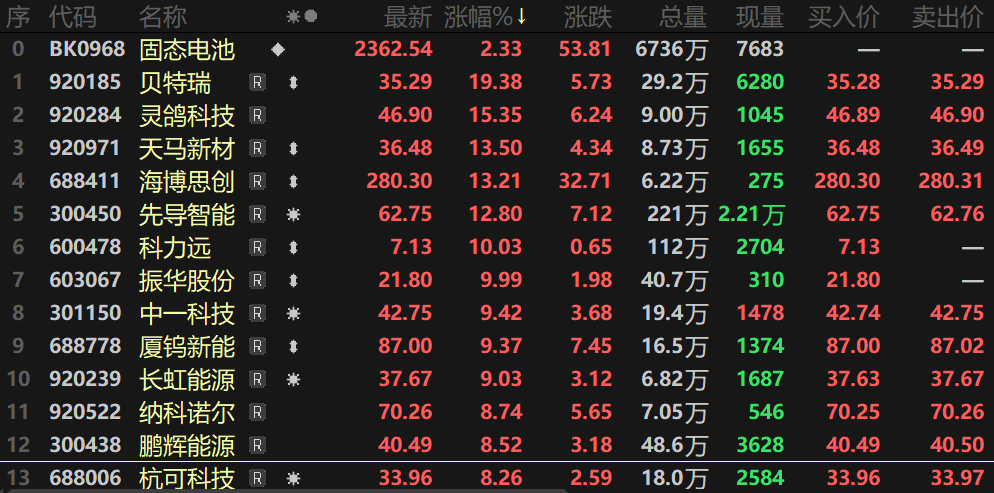Click the circle icon in header row
This screenshot has width=994, height=493.
click(x=311, y=17)
